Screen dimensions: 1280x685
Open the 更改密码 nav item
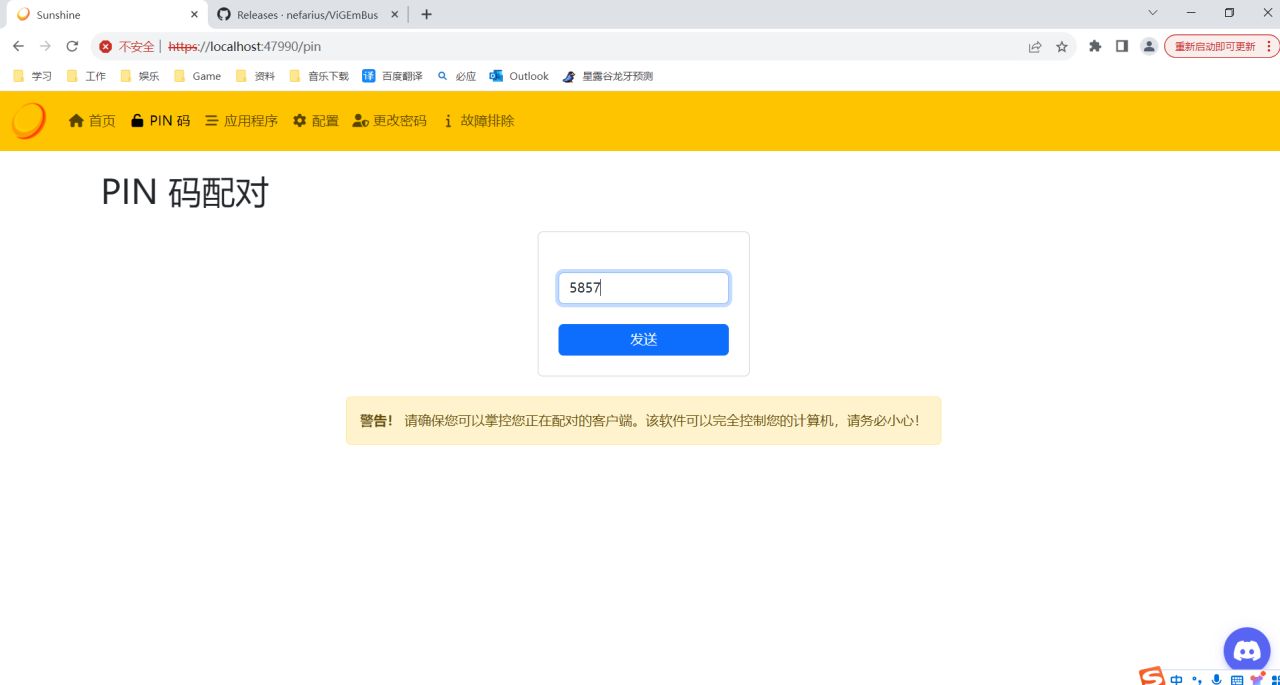pyautogui.click(x=390, y=121)
